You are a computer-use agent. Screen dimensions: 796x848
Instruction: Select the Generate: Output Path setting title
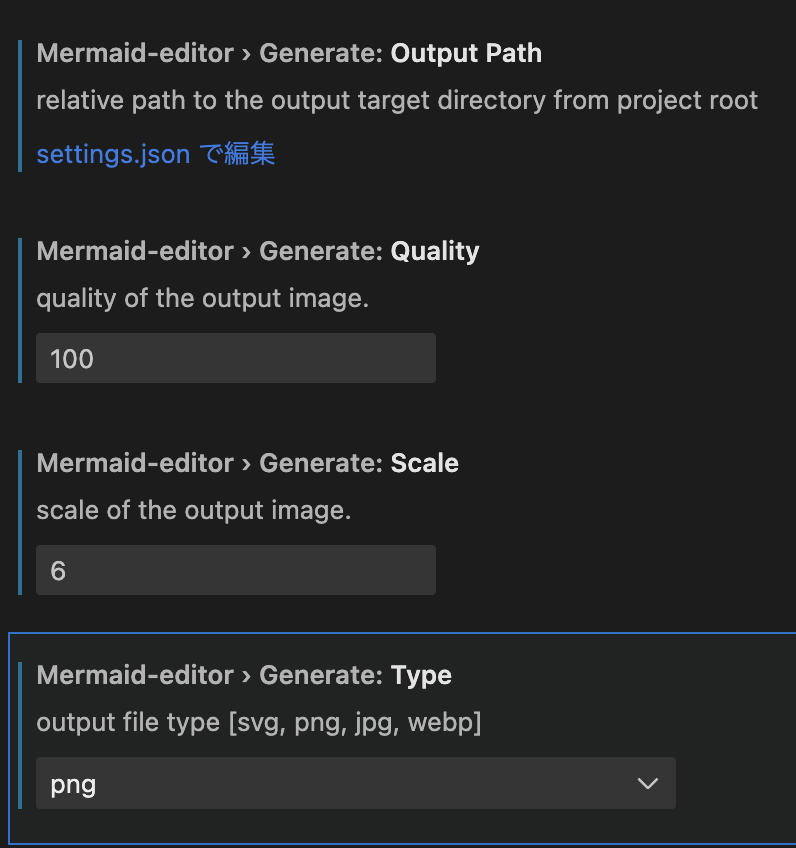coord(289,53)
